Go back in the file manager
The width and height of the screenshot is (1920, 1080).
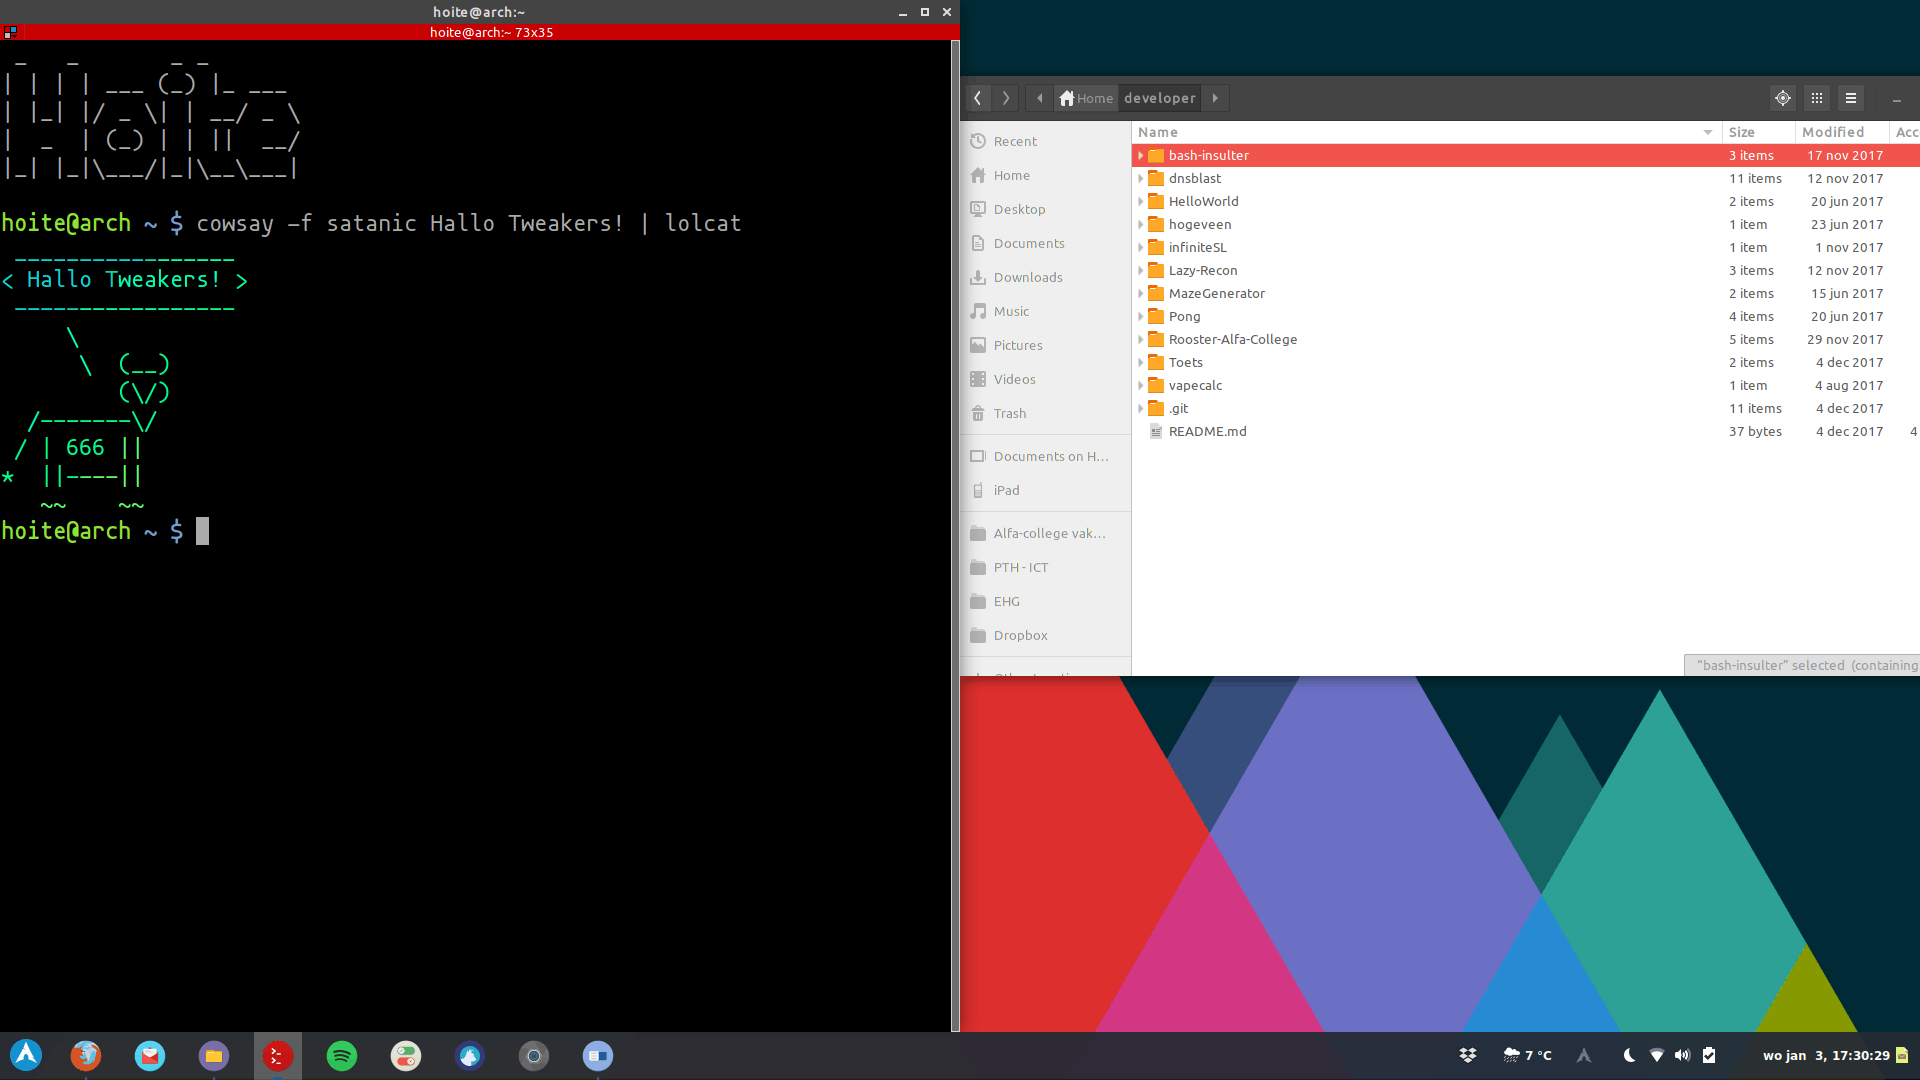click(977, 98)
